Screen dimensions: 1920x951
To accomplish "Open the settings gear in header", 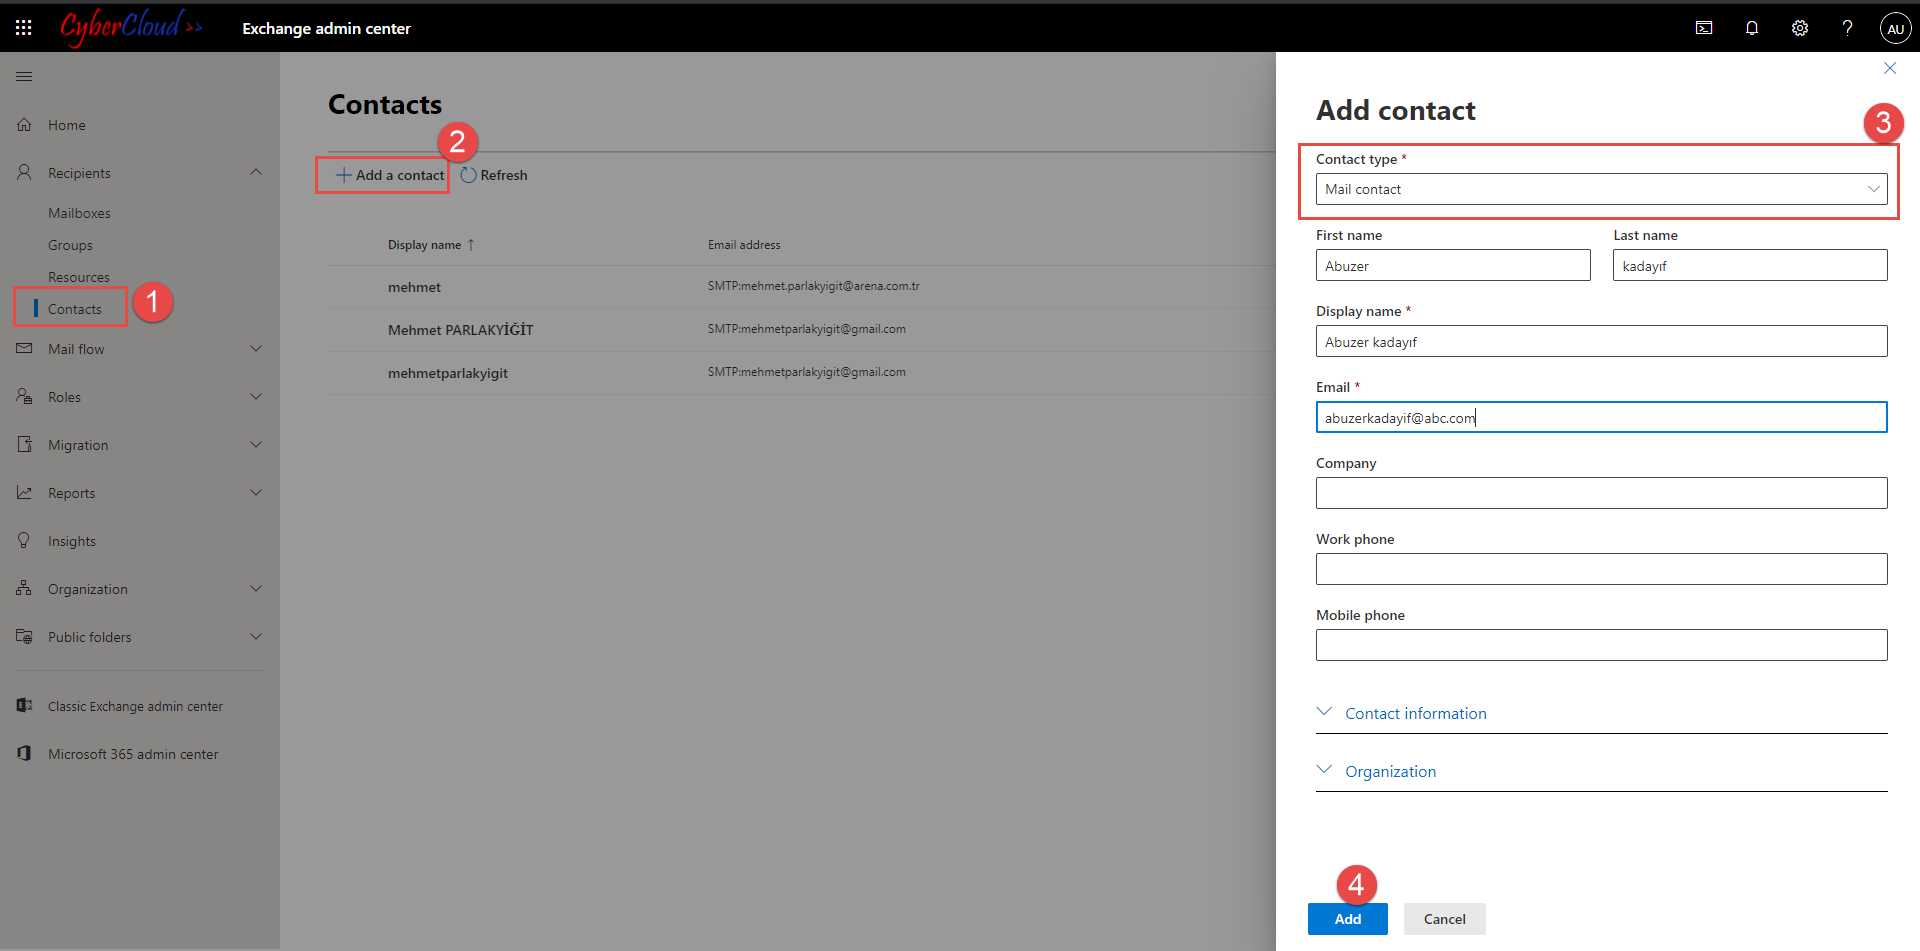I will pyautogui.click(x=1800, y=28).
